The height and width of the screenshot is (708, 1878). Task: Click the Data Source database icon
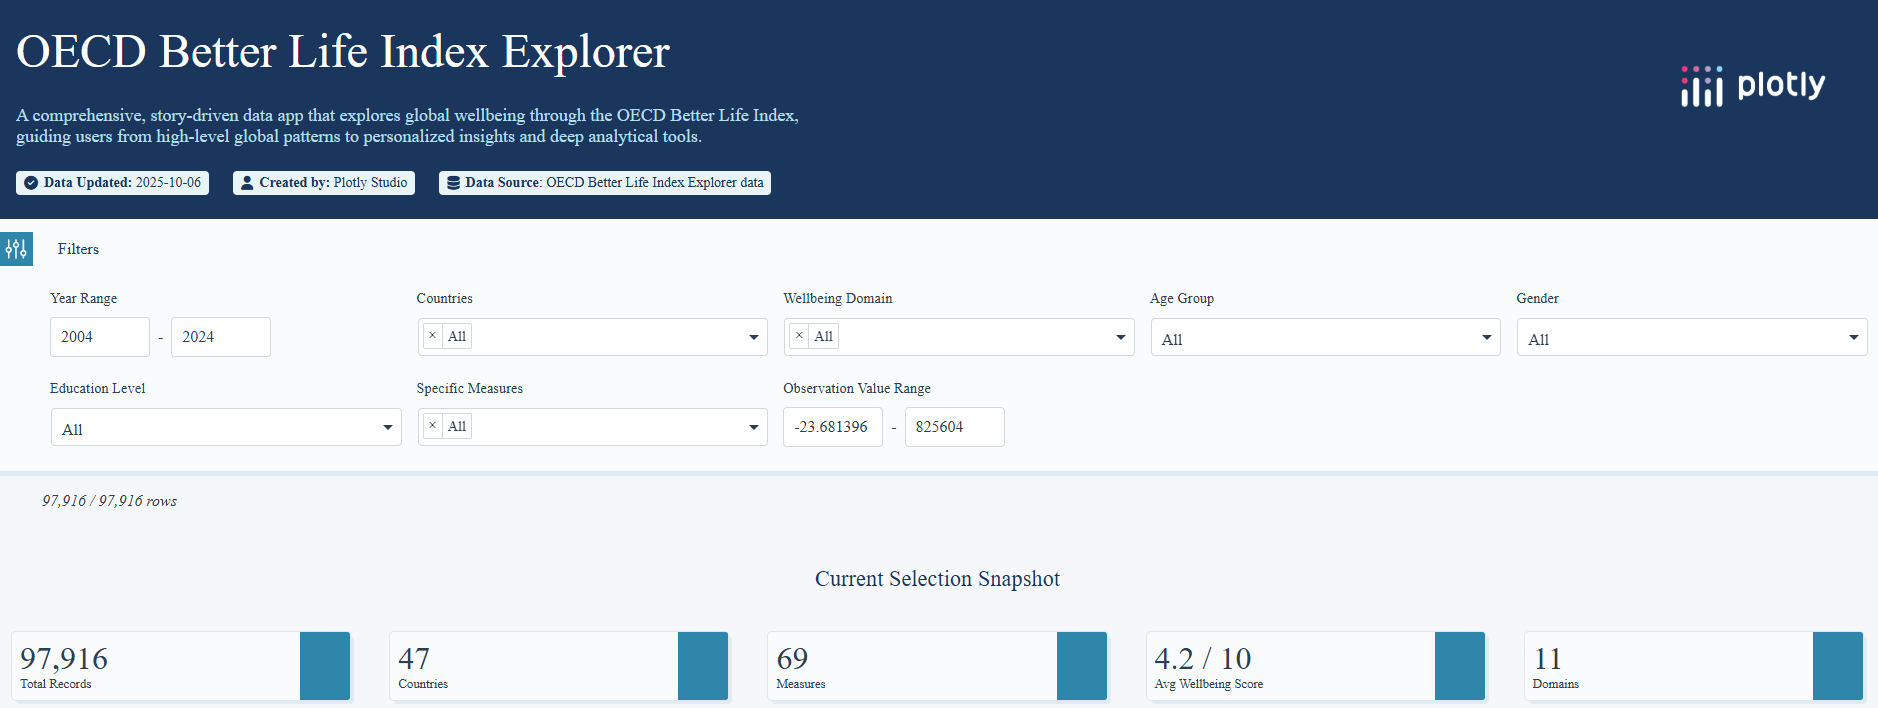[x=453, y=183]
